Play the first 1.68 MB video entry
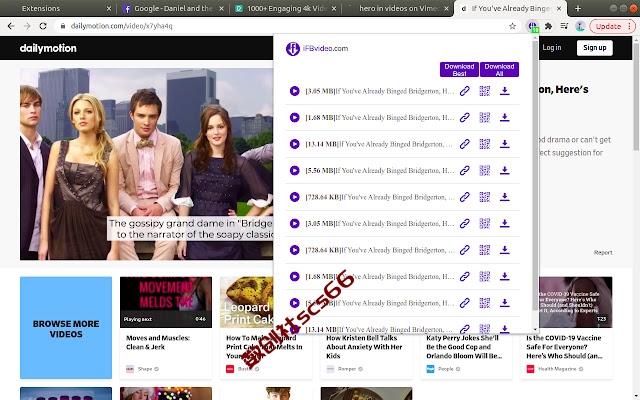640x400 pixels. 294,118
